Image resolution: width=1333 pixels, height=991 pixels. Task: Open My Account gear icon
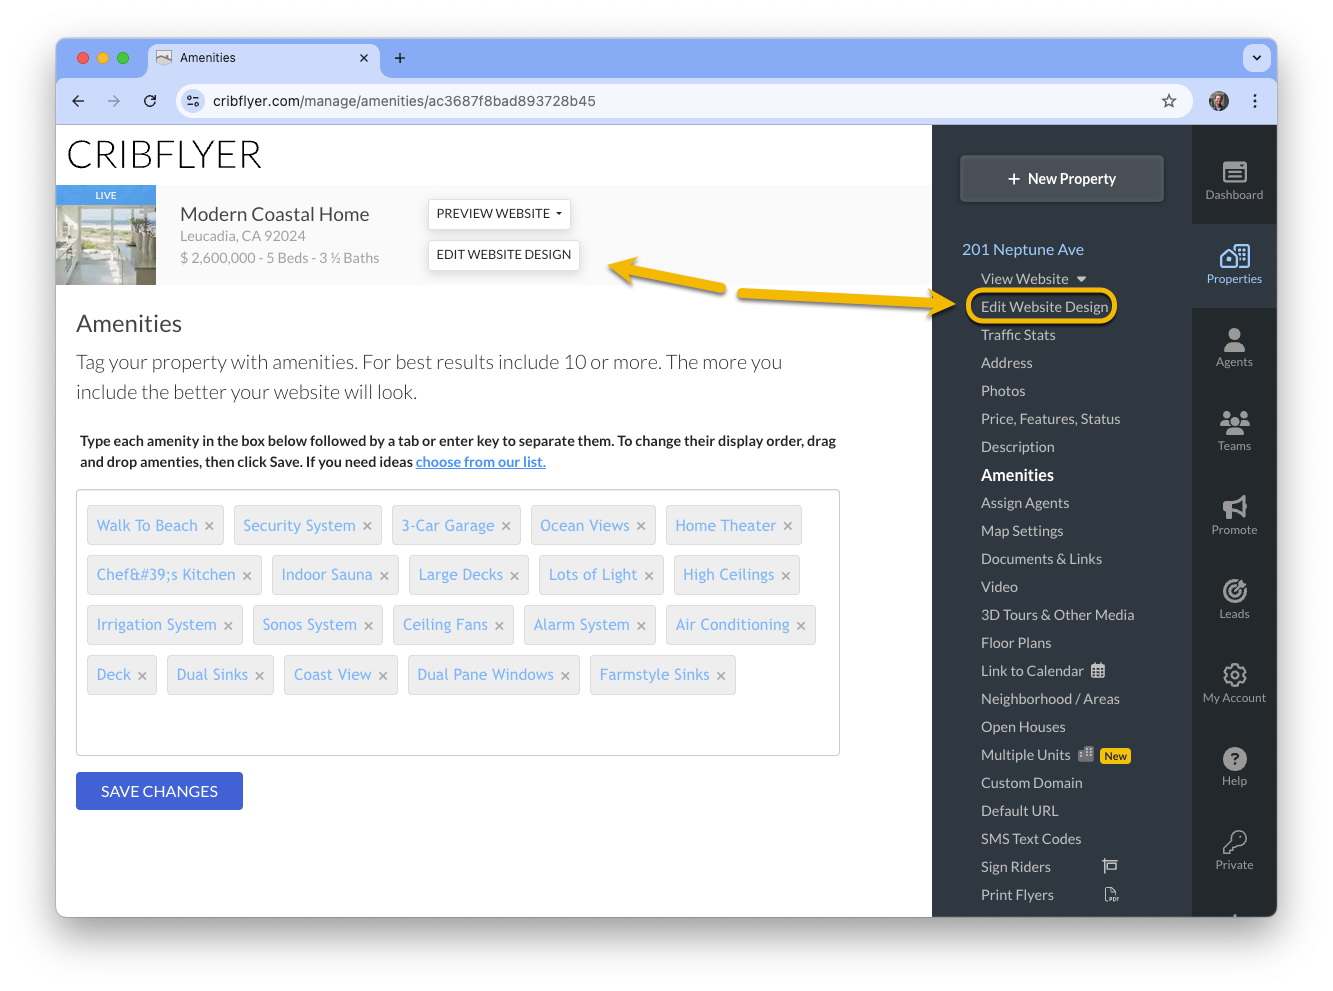click(1234, 675)
